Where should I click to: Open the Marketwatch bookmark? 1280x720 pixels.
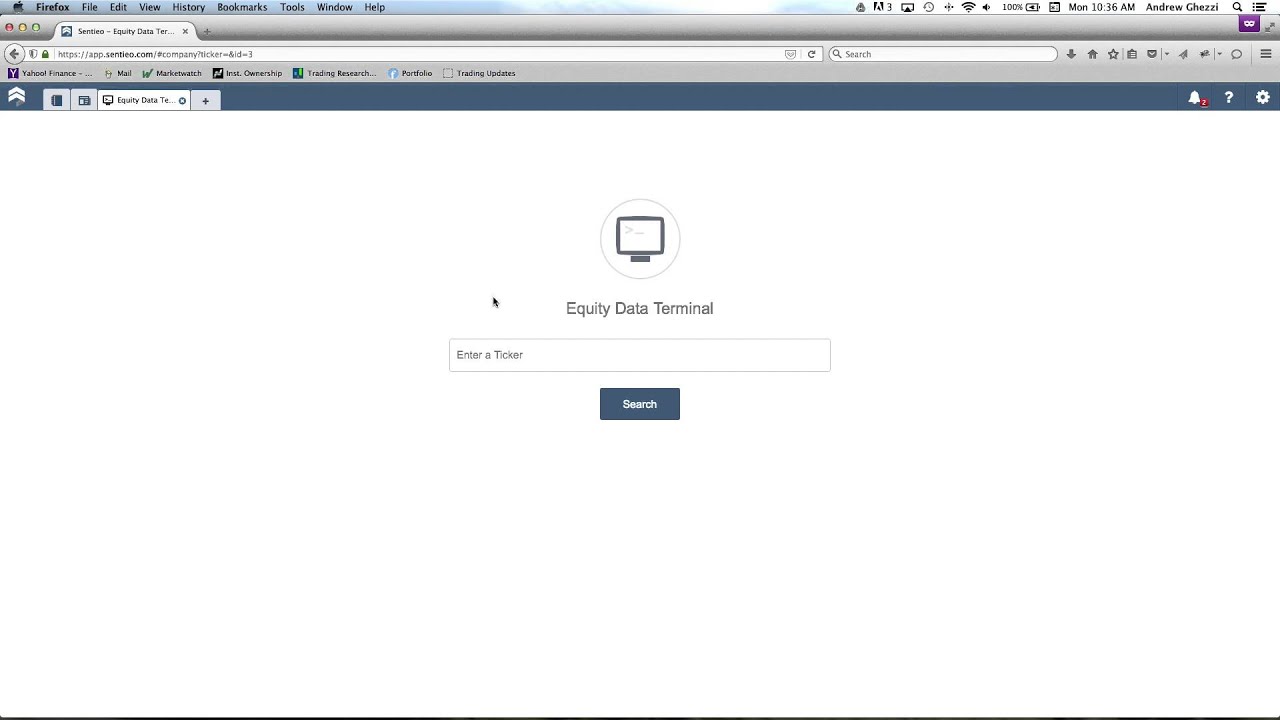coord(172,73)
